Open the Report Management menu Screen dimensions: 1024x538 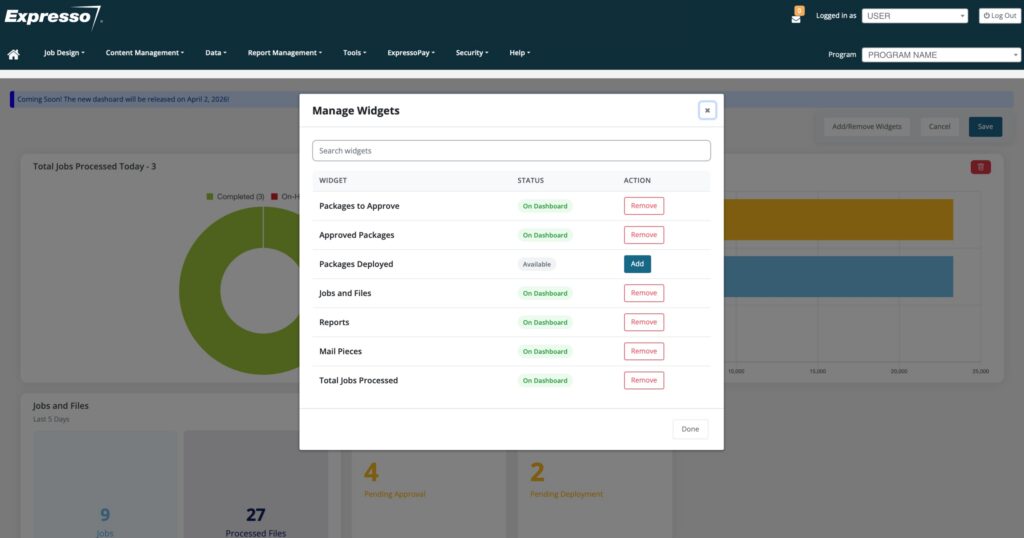284,53
